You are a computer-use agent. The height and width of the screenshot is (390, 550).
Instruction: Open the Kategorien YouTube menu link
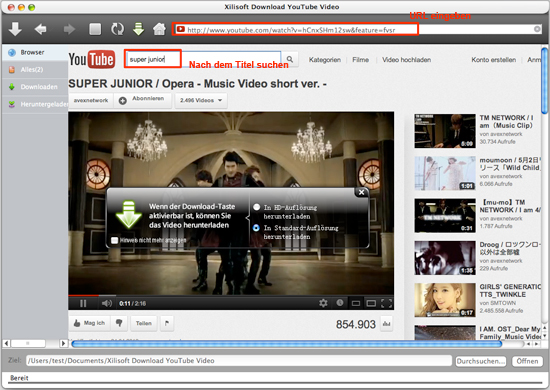coord(324,60)
